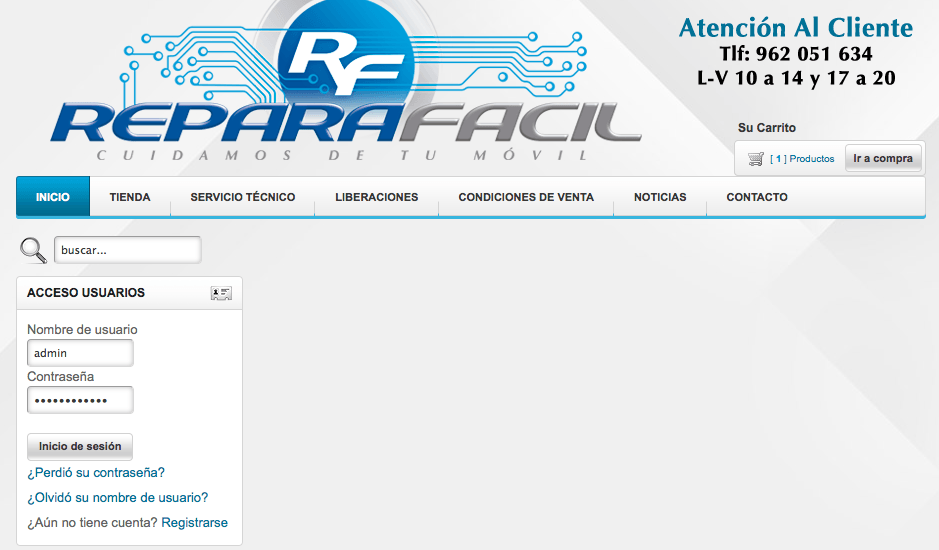The image size is (939, 550).
Task: Go to SERVICIO TÉCNICO page
Action: [x=243, y=197]
